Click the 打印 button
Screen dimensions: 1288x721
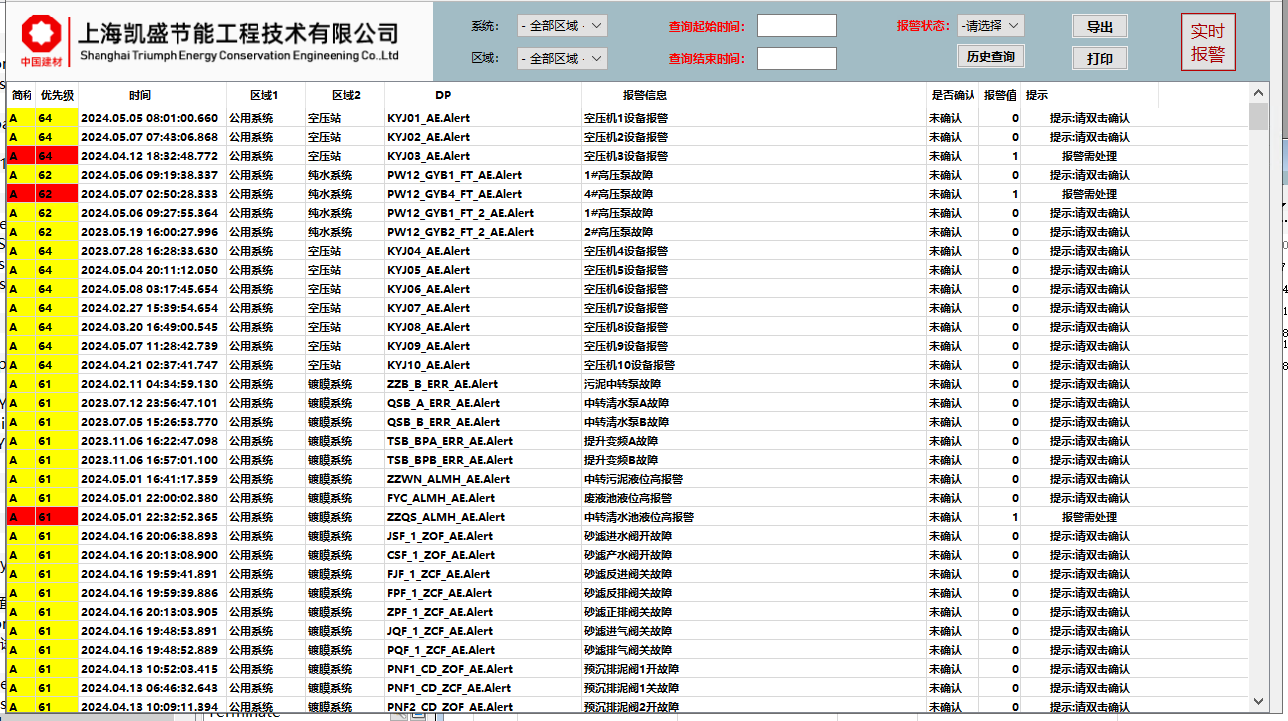pyautogui.click(x=1100, y=59)
